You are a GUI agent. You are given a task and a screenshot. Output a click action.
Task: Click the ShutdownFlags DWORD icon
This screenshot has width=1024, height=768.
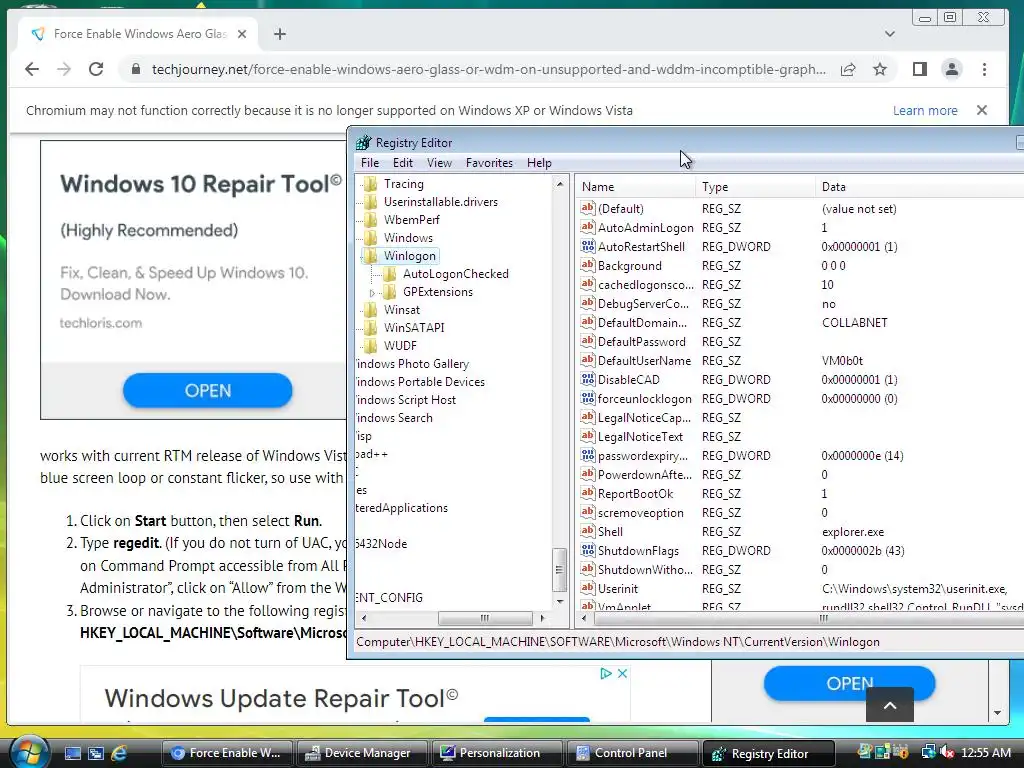coord(587,551)
